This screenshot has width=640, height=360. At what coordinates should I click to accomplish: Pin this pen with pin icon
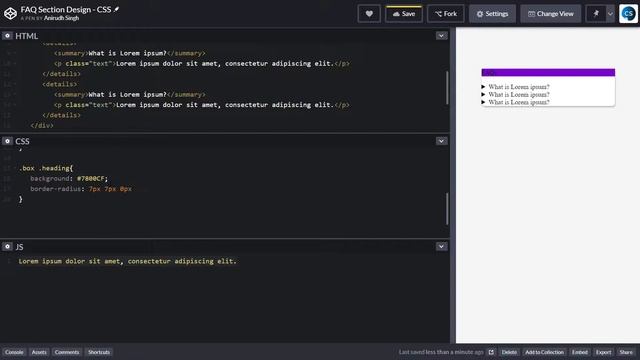(596, 14)
